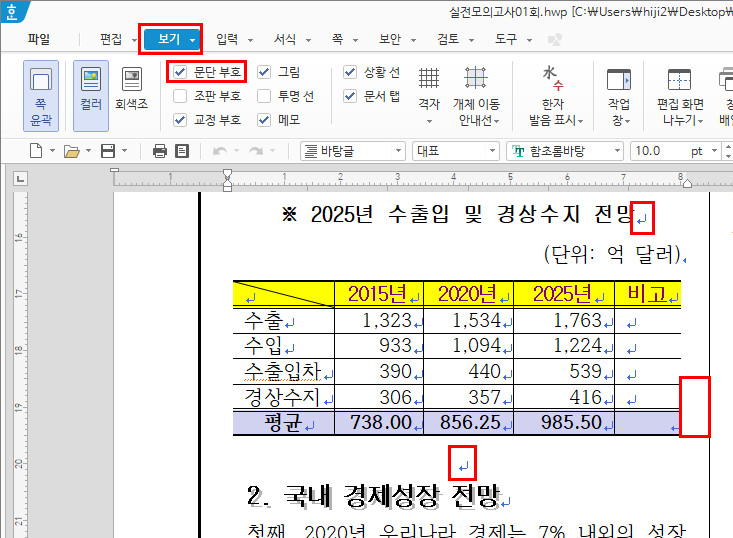Screen dimensions: 733x538
Task: Click the 한자 발음 표시 icon
Action: [553, 78]
